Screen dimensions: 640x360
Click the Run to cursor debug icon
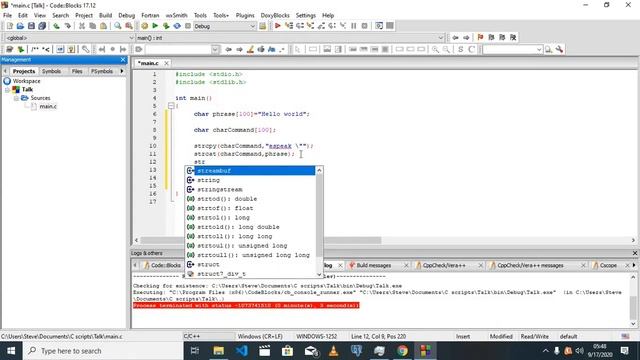[x=289, y=26]
